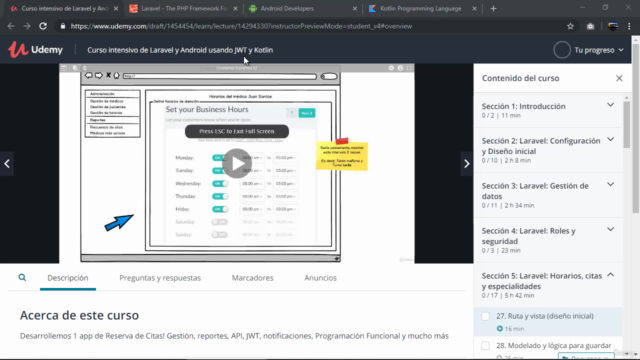Screen dimensions: 640x360
Task: Expand Sección 1: Introducción
Action: 610,105
